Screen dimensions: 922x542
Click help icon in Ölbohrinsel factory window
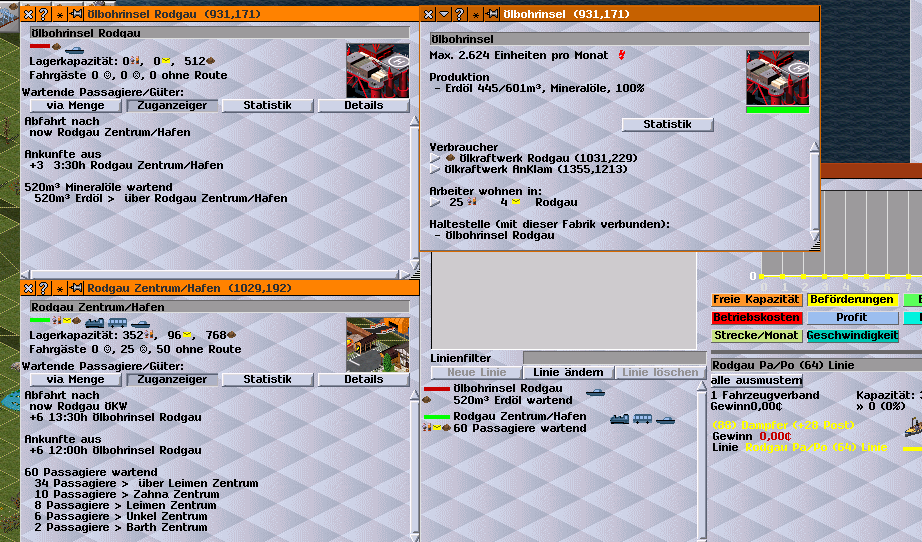pos(460,15)
